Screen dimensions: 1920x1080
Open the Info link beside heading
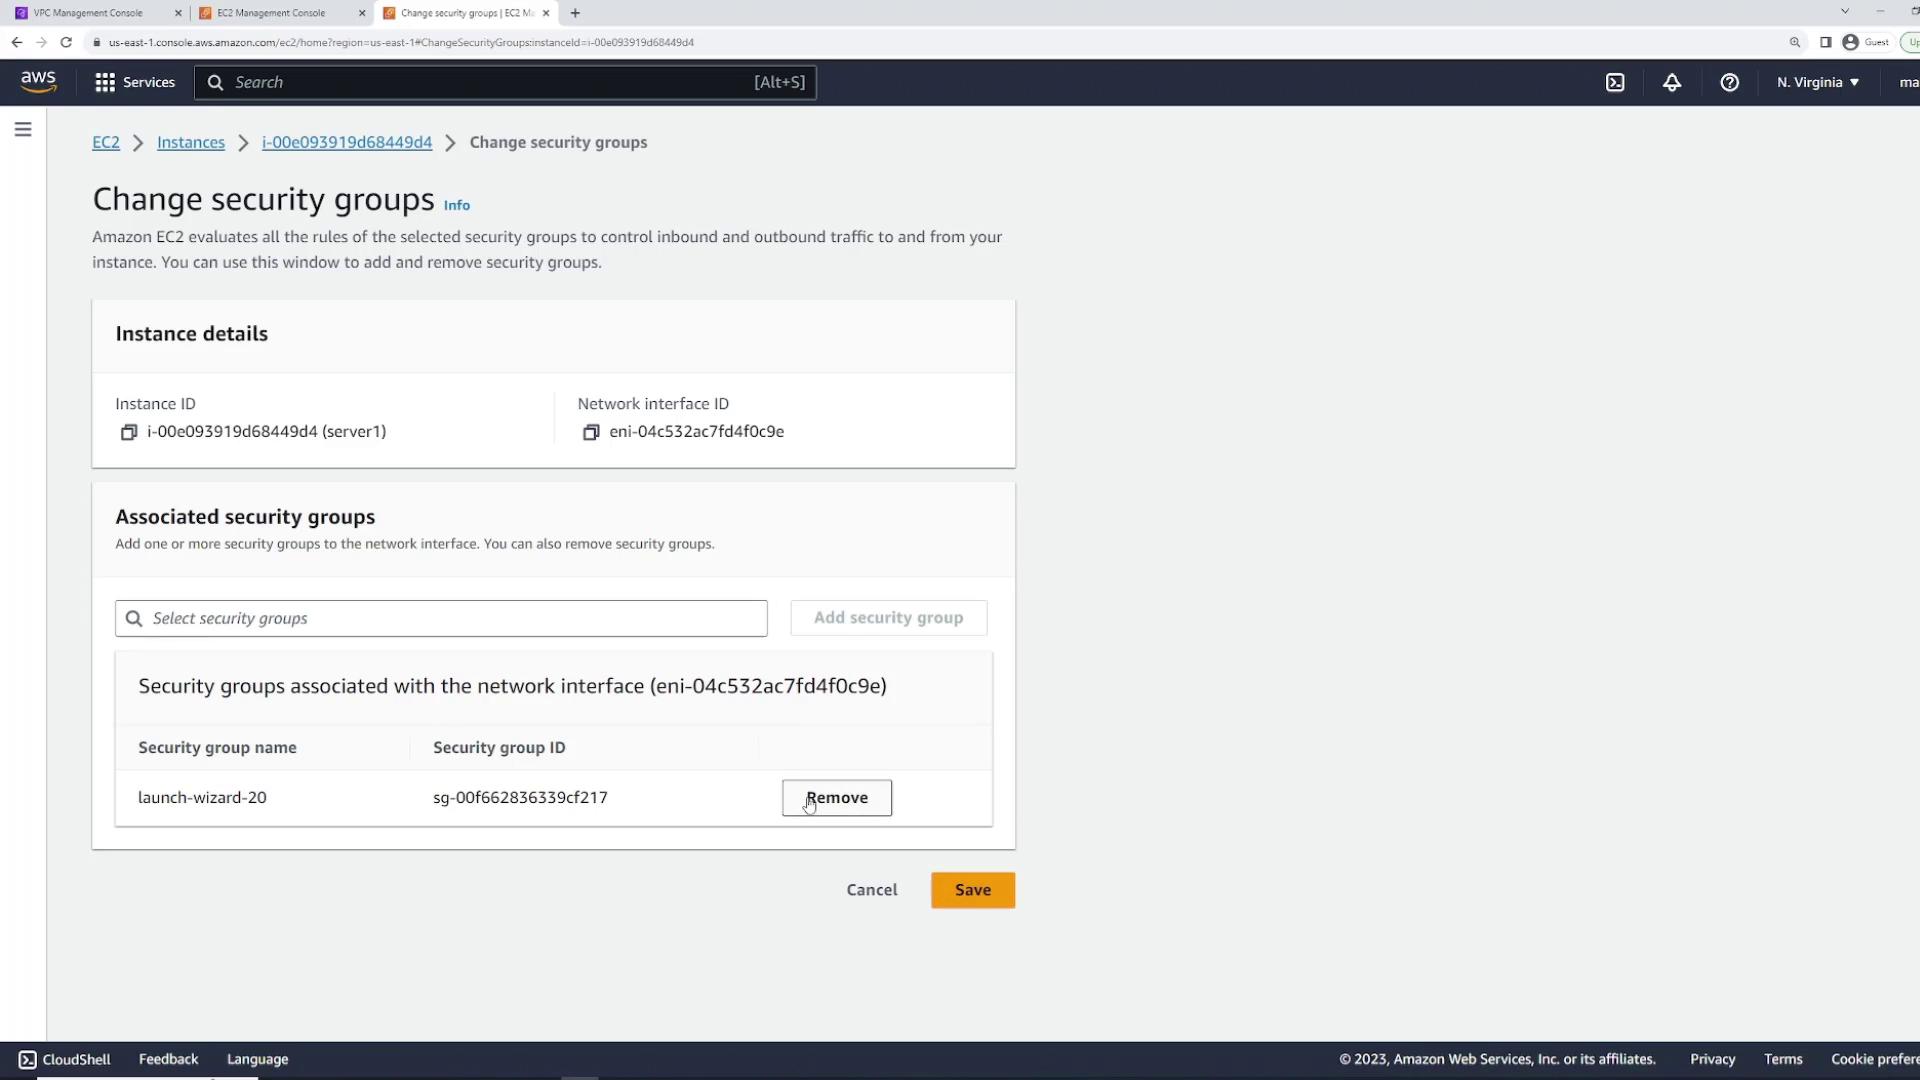pos(456,205)
